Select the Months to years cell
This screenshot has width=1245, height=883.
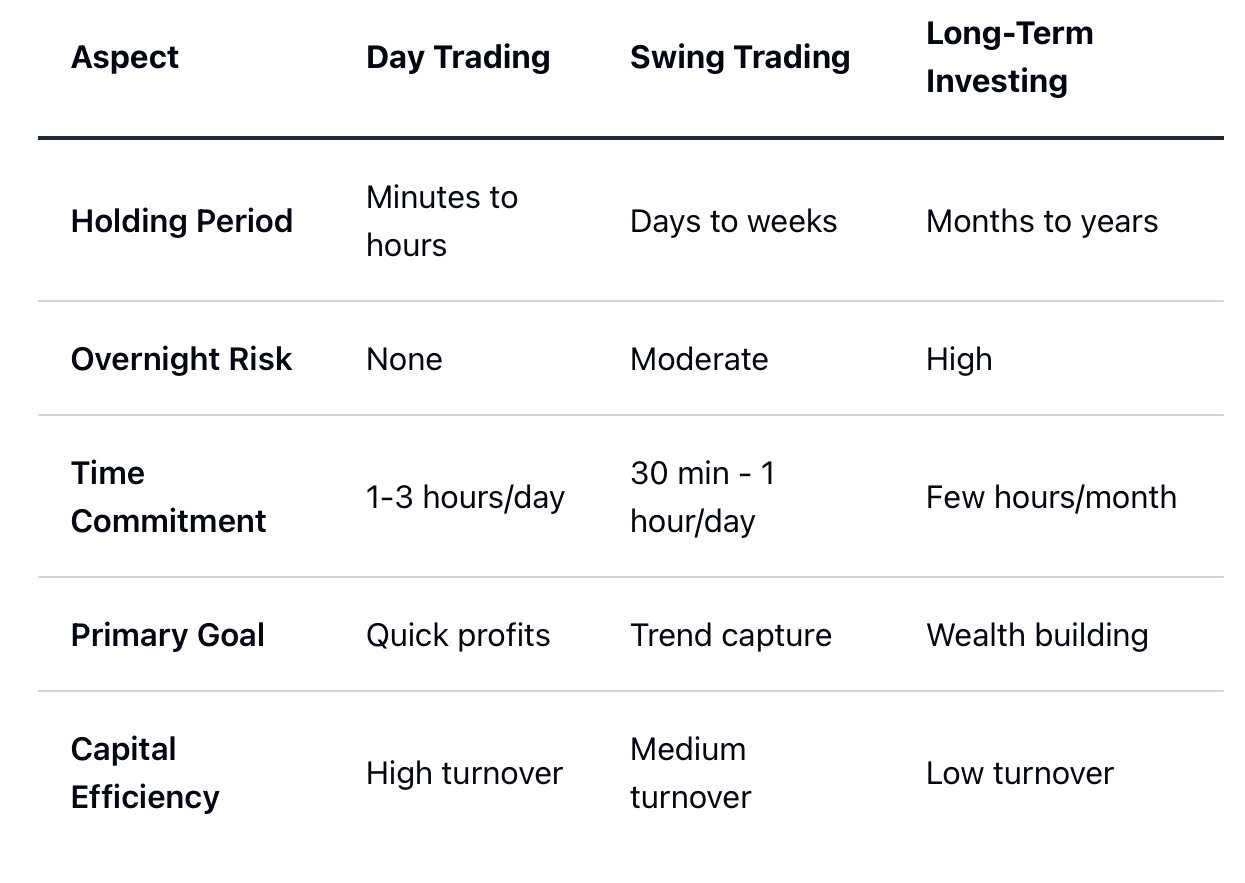1042,221
